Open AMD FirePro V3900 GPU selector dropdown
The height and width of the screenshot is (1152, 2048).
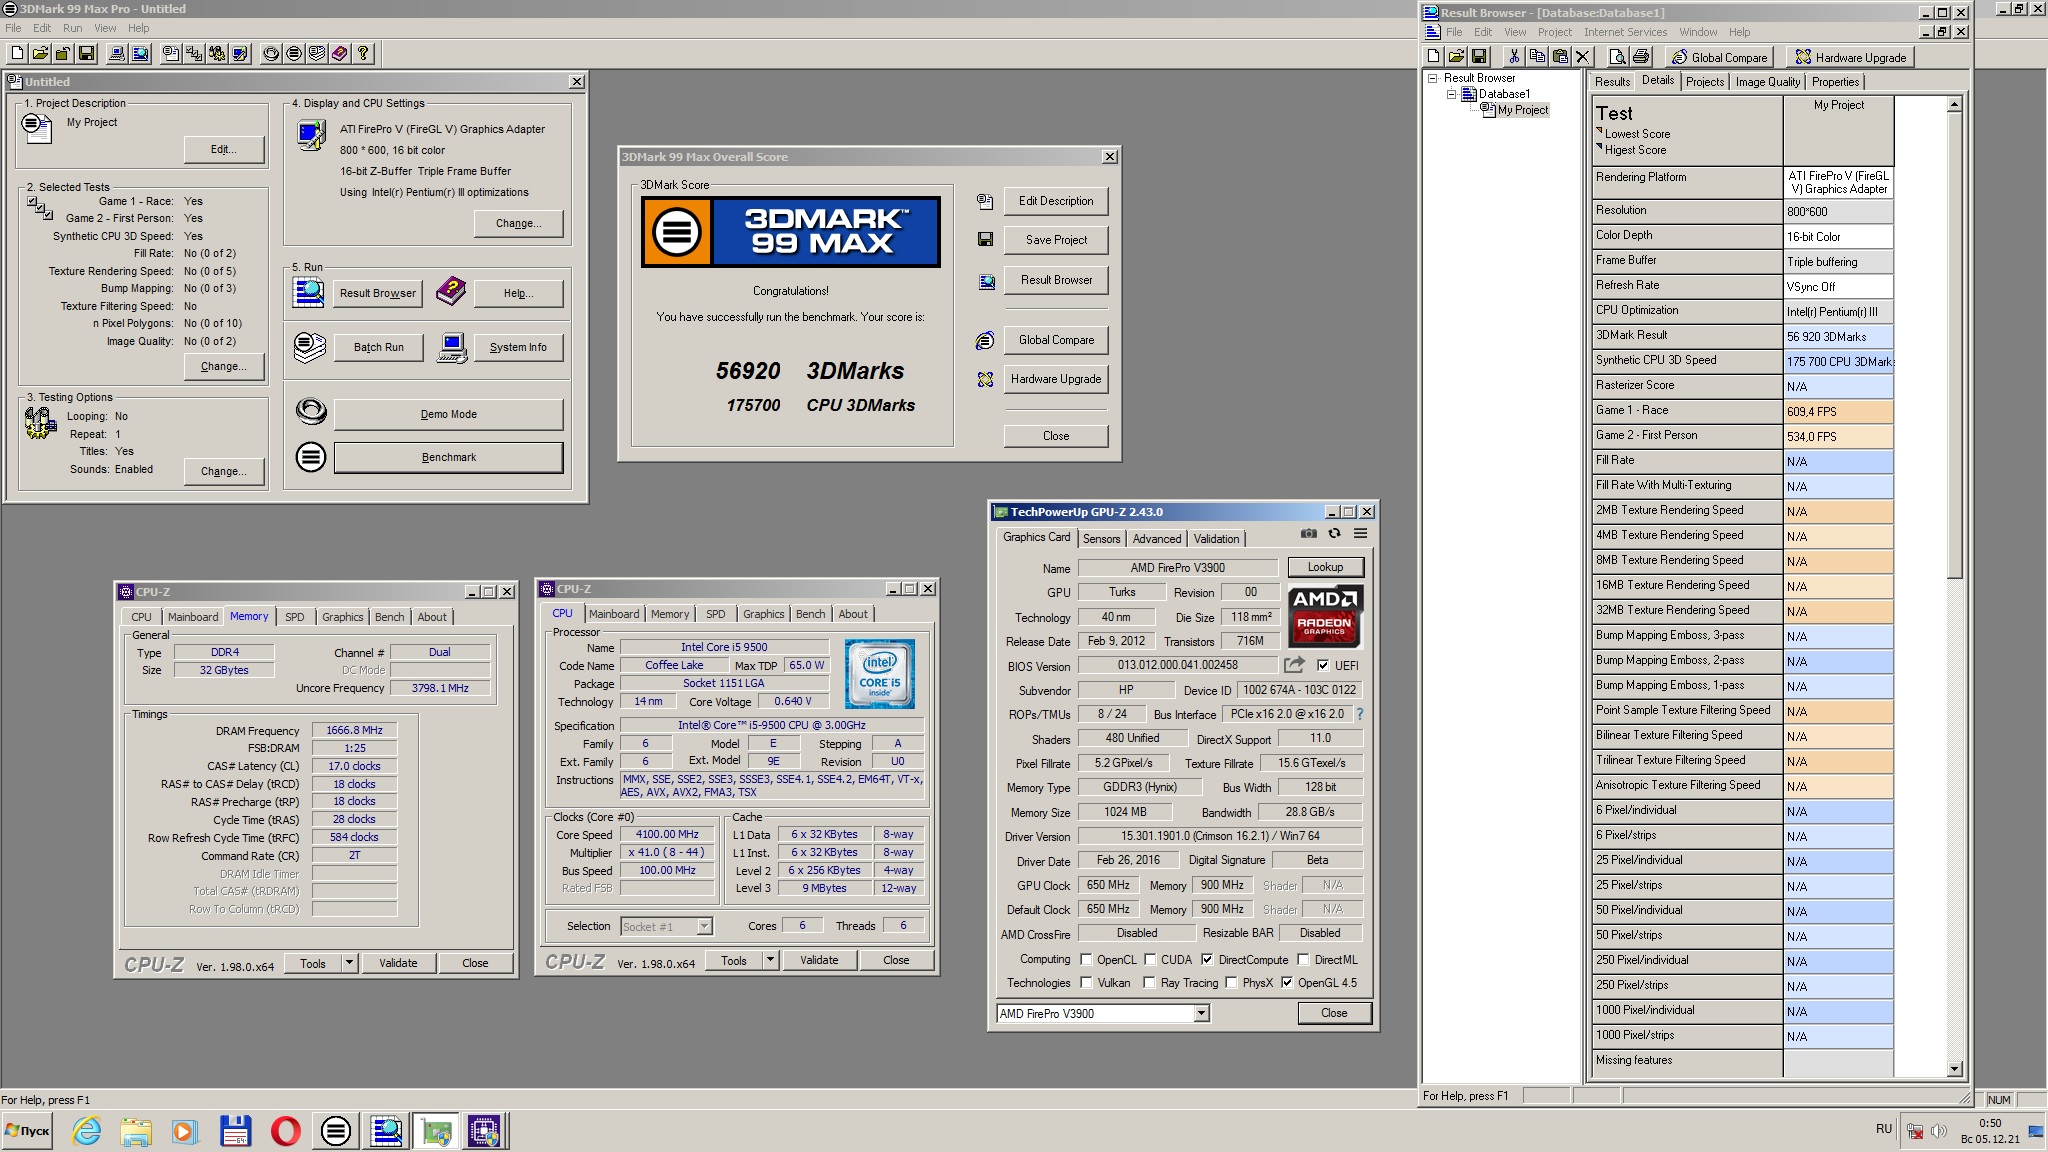pos(1201,1013)
